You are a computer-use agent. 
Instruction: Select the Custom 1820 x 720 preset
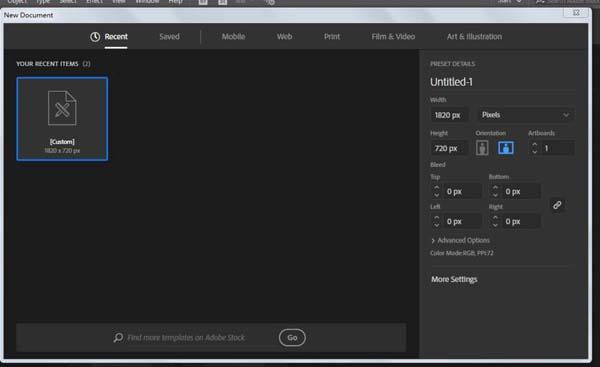(62, 119)
